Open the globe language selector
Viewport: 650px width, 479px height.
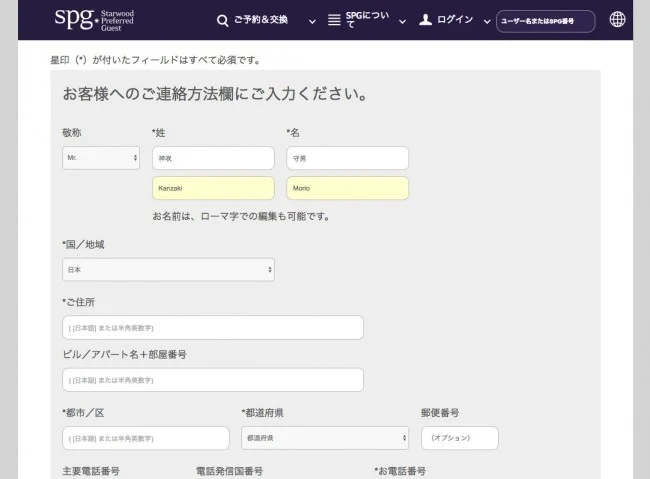click(617, 20)
